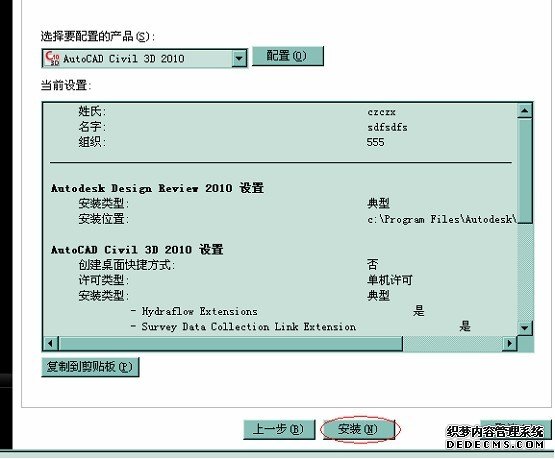
Task: Click the AutoCAD Civil 3D product icon
Action: point(52,58)
